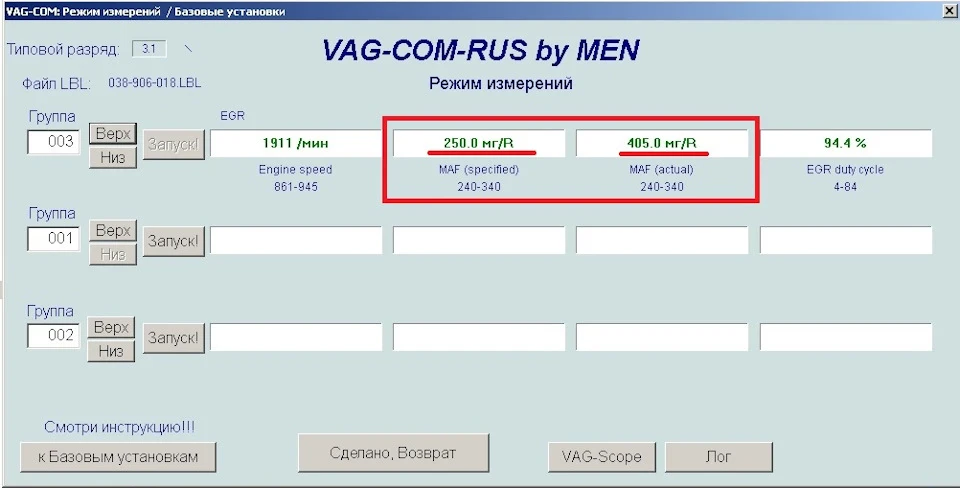The width and height of the screenshot is (960, 488).
Task: Click the group 001 number field
Action: tap(54, 238)
